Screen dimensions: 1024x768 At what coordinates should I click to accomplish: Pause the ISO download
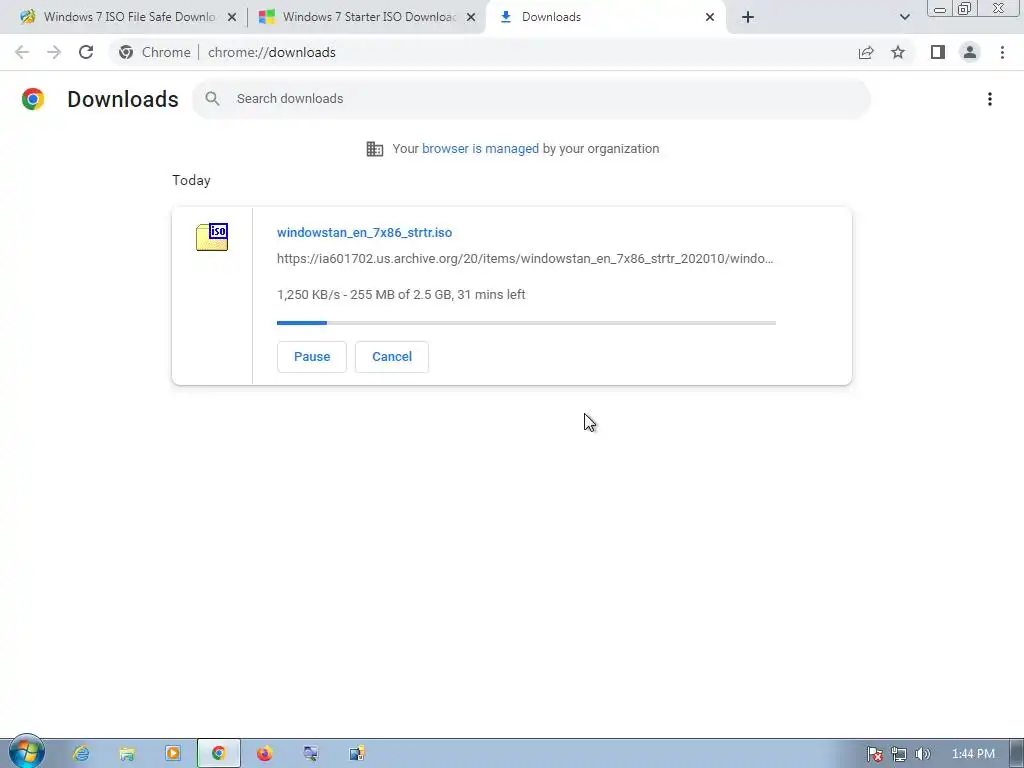tap(312, 357)
